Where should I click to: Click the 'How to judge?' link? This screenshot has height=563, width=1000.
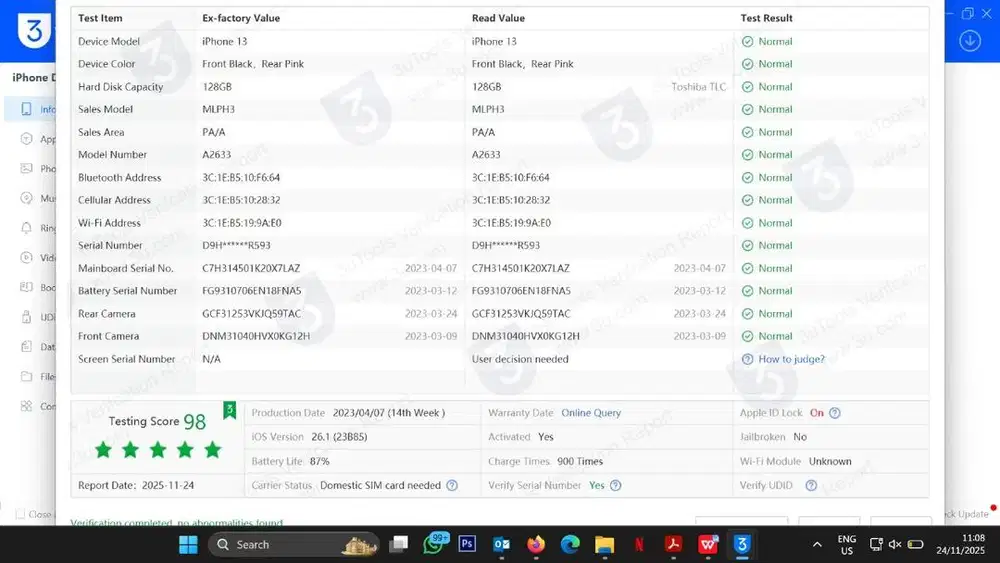(784, 359)
